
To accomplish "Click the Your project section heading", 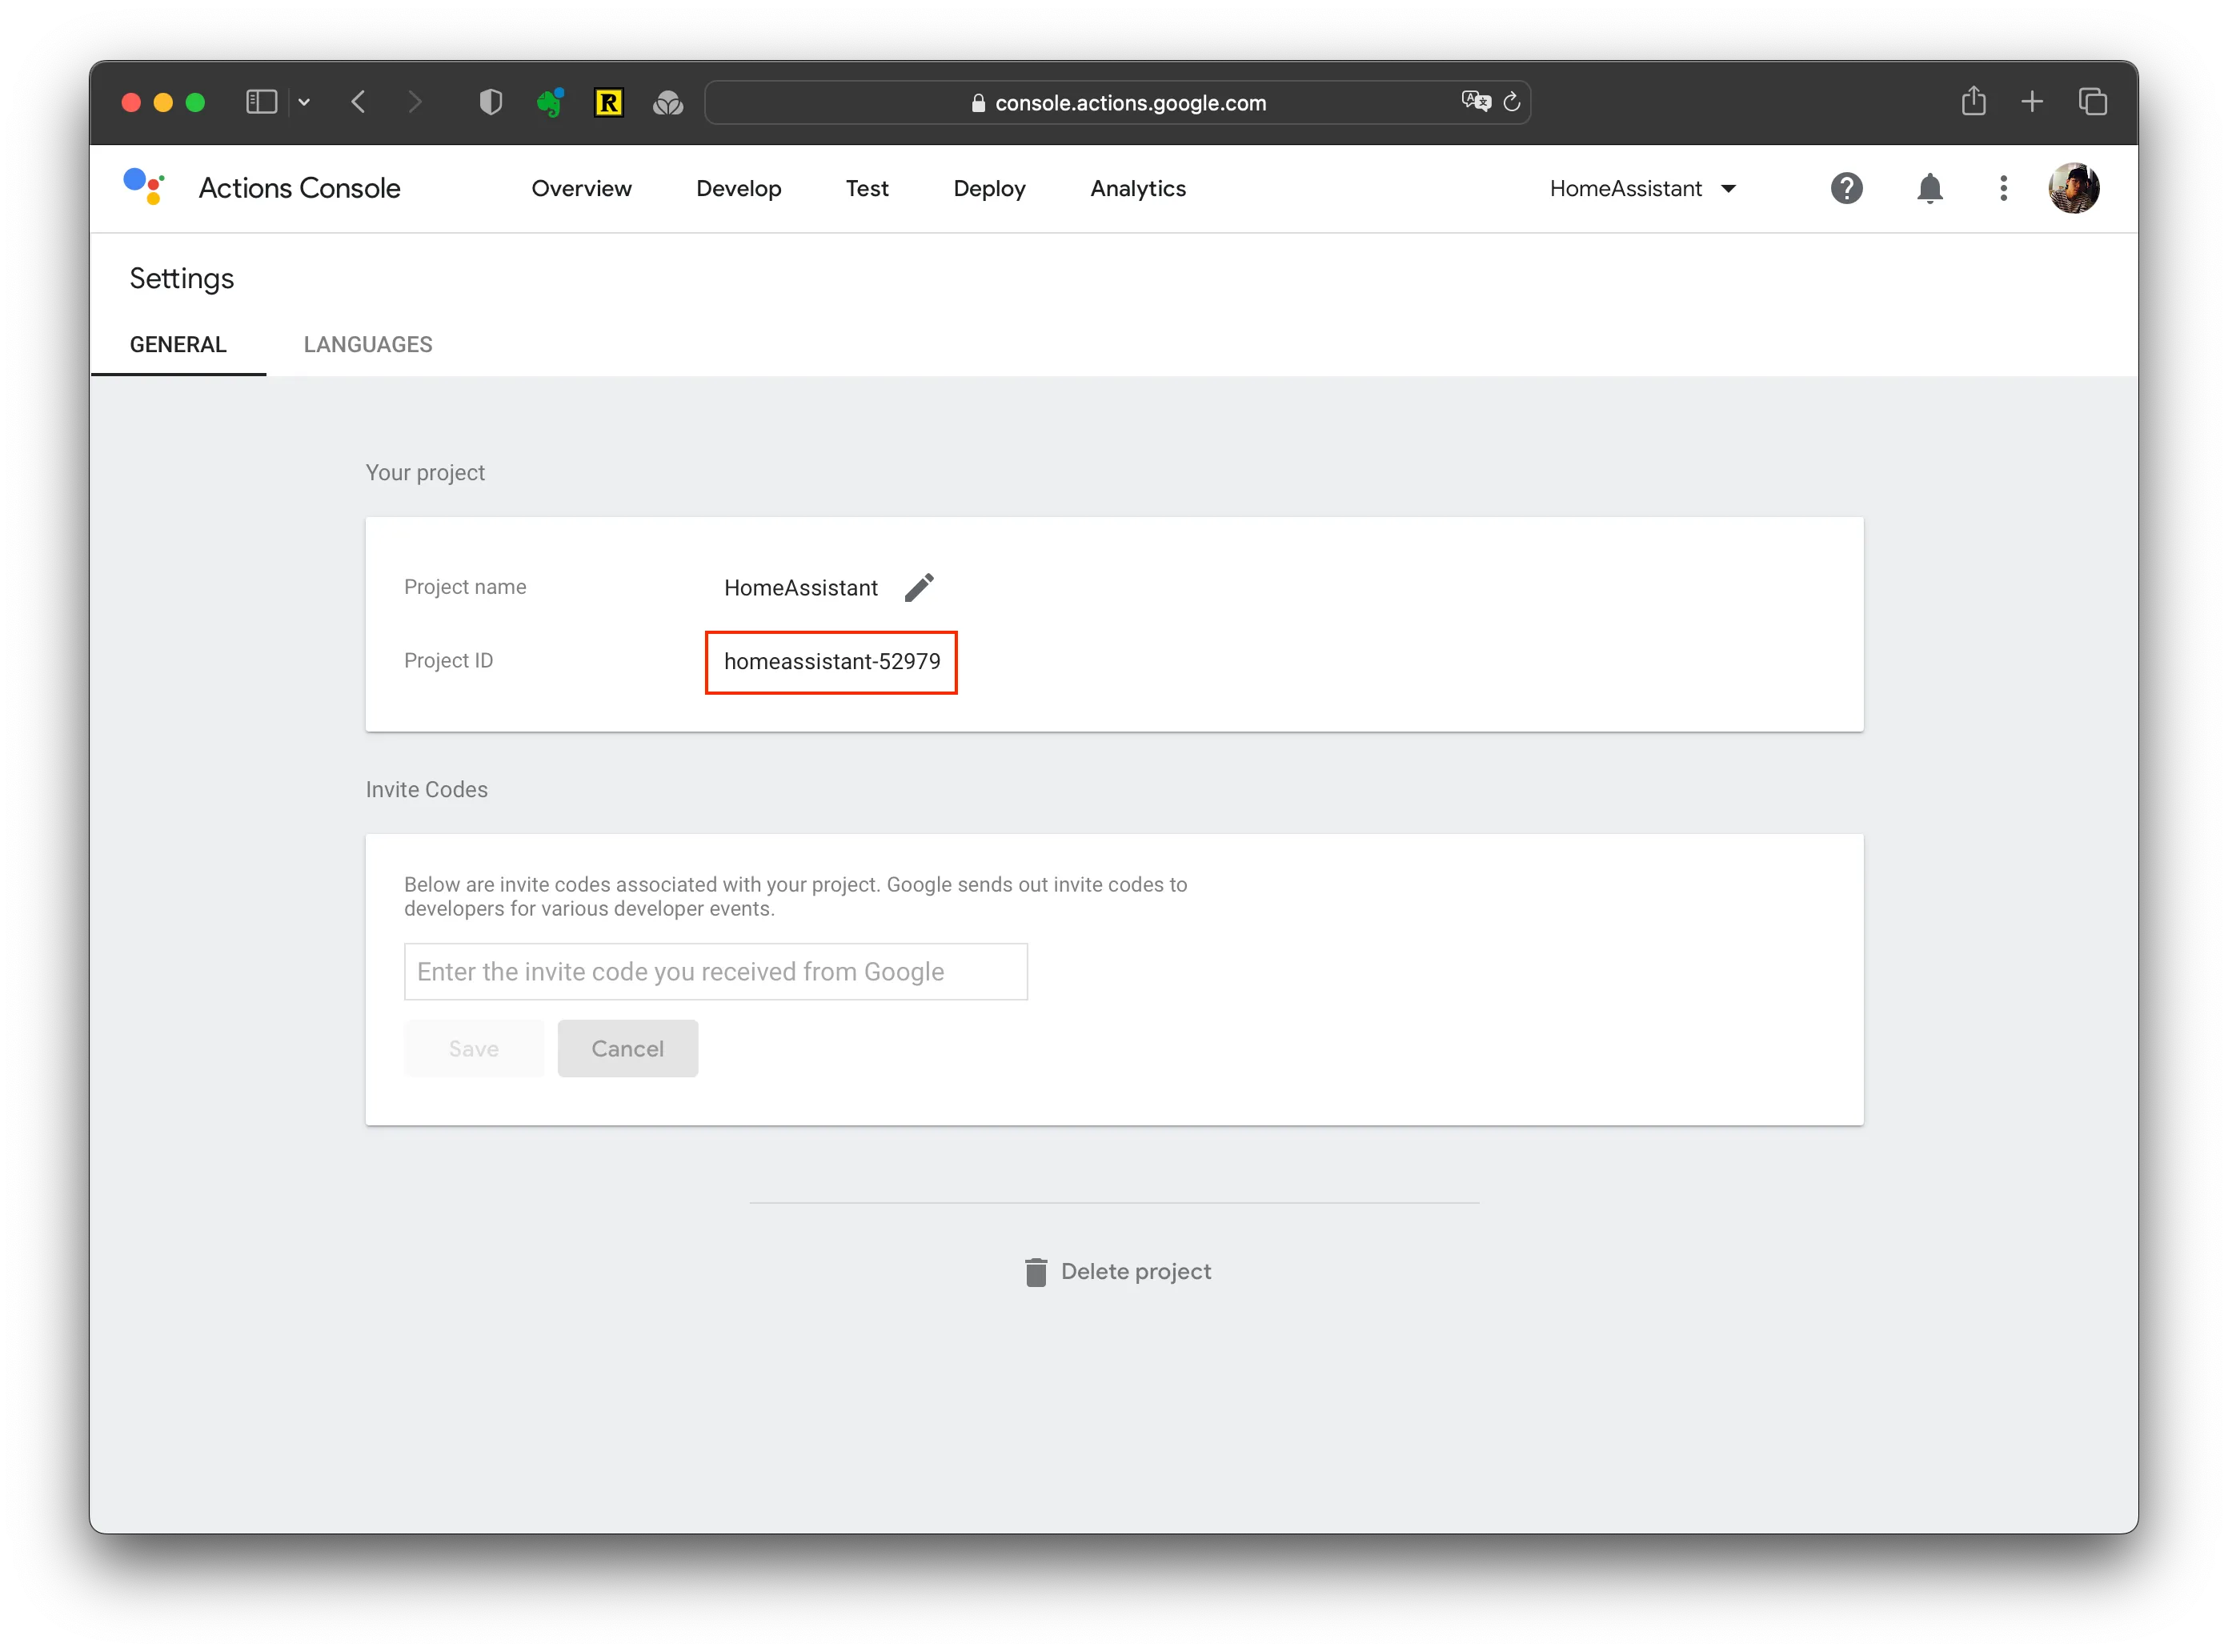I will tap(424, 472).
